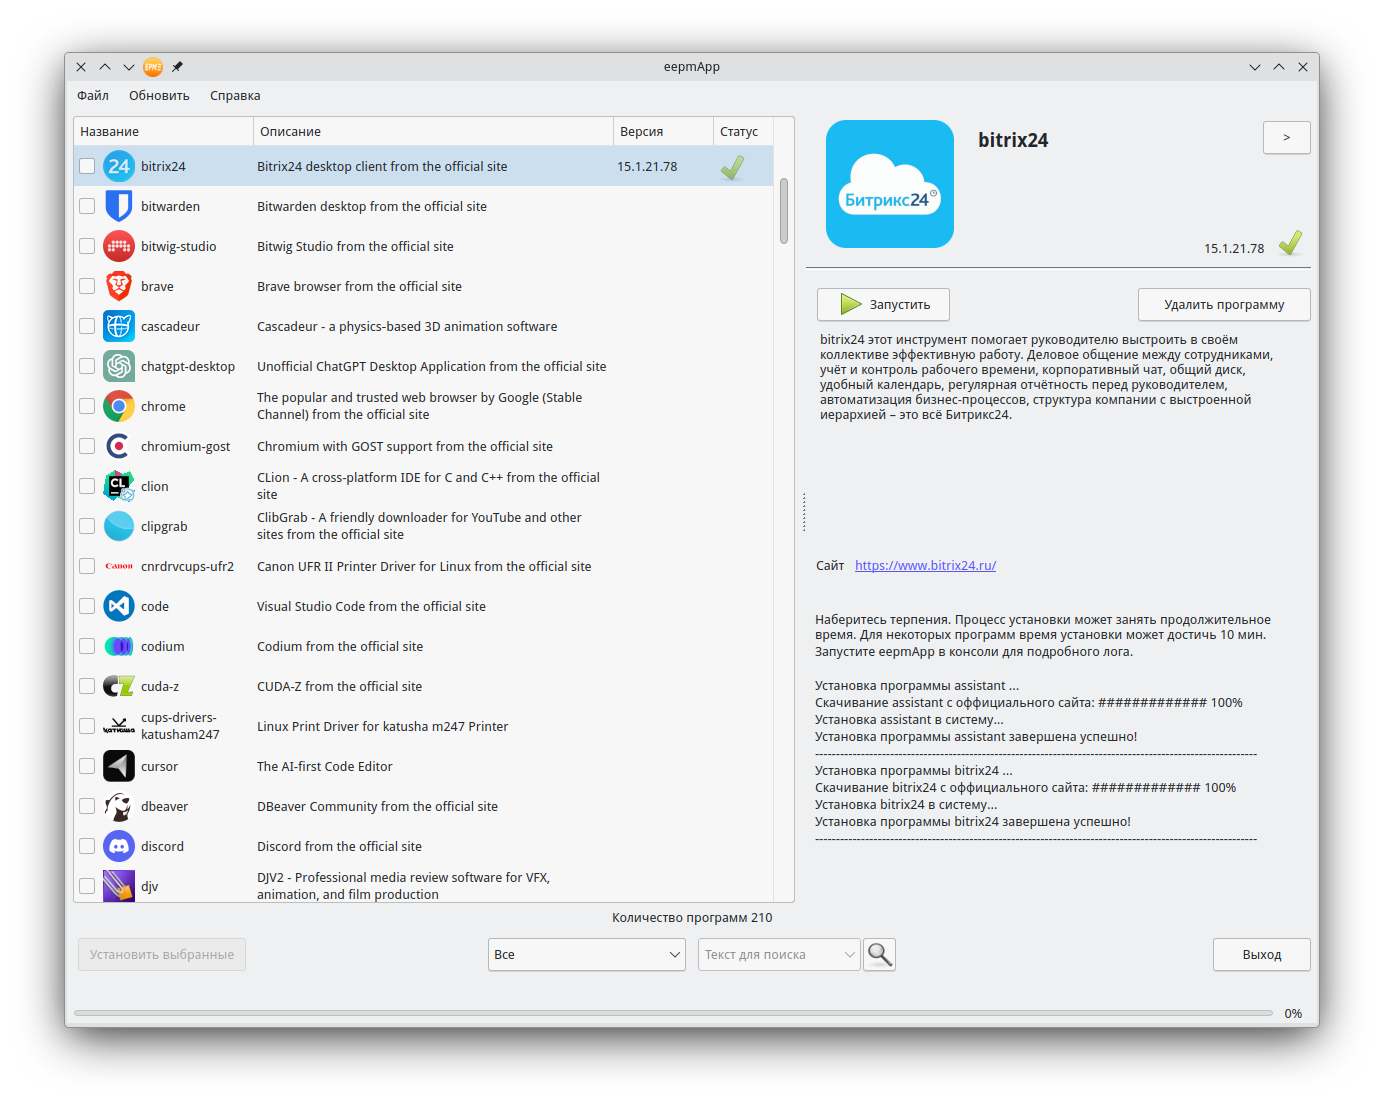
Task: Click the chrome browser icon
Action: (119, 406)
